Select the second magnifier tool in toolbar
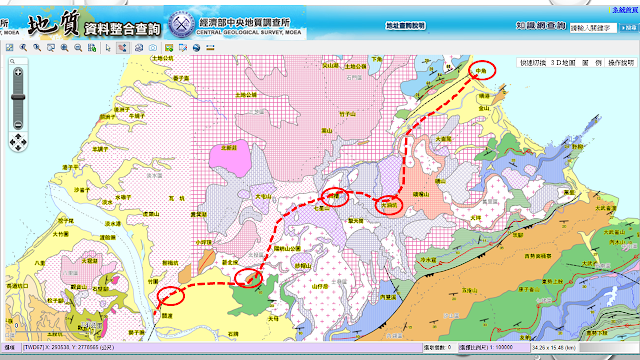The height and width of the screenshot is (360, 640). (23, 48)
